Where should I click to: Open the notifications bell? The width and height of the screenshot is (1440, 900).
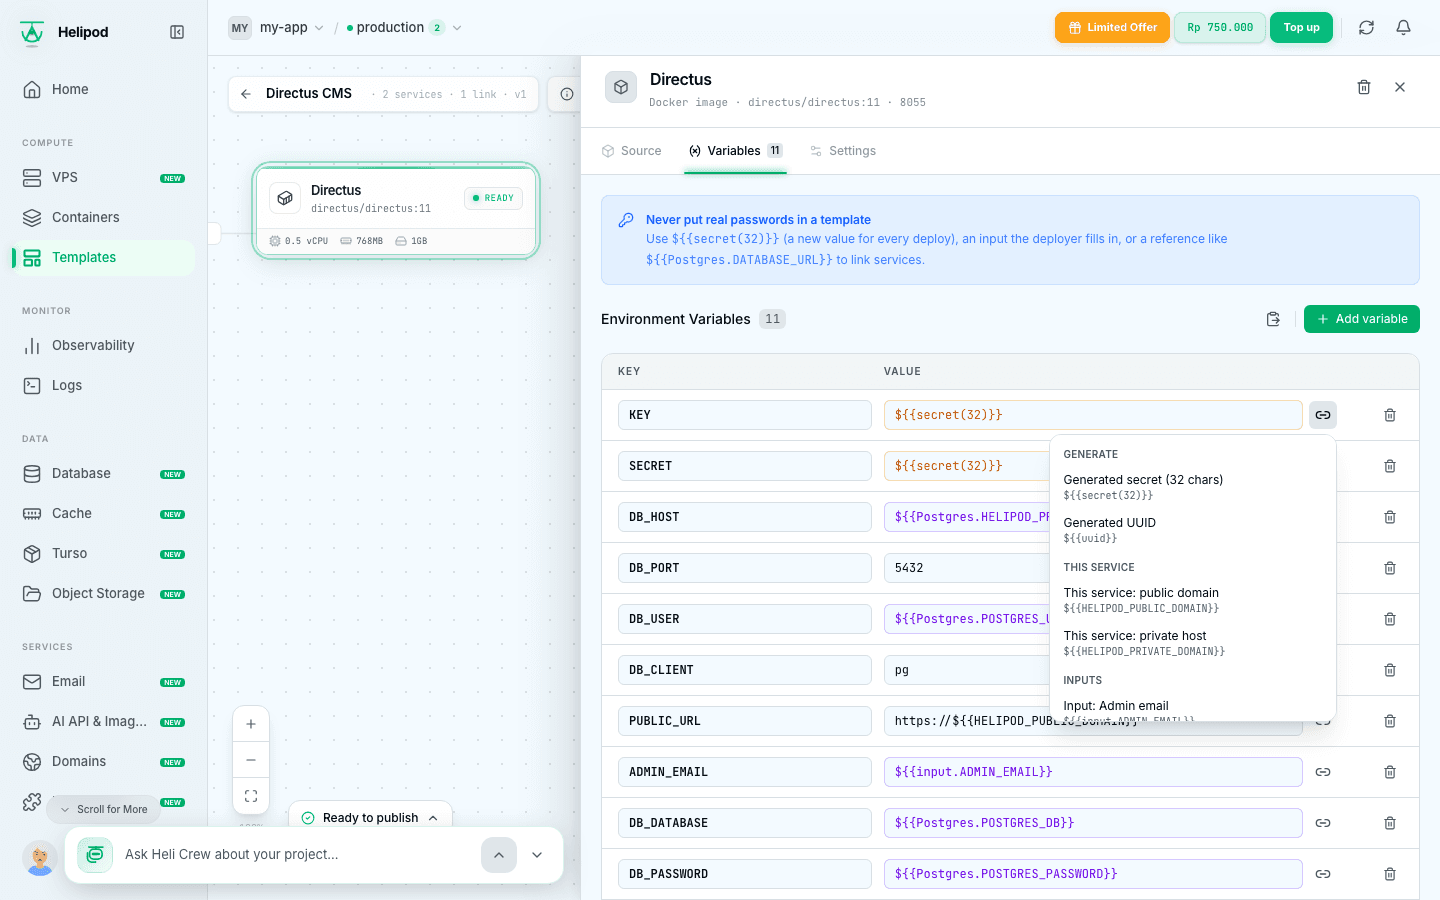tap(1403, 28)
